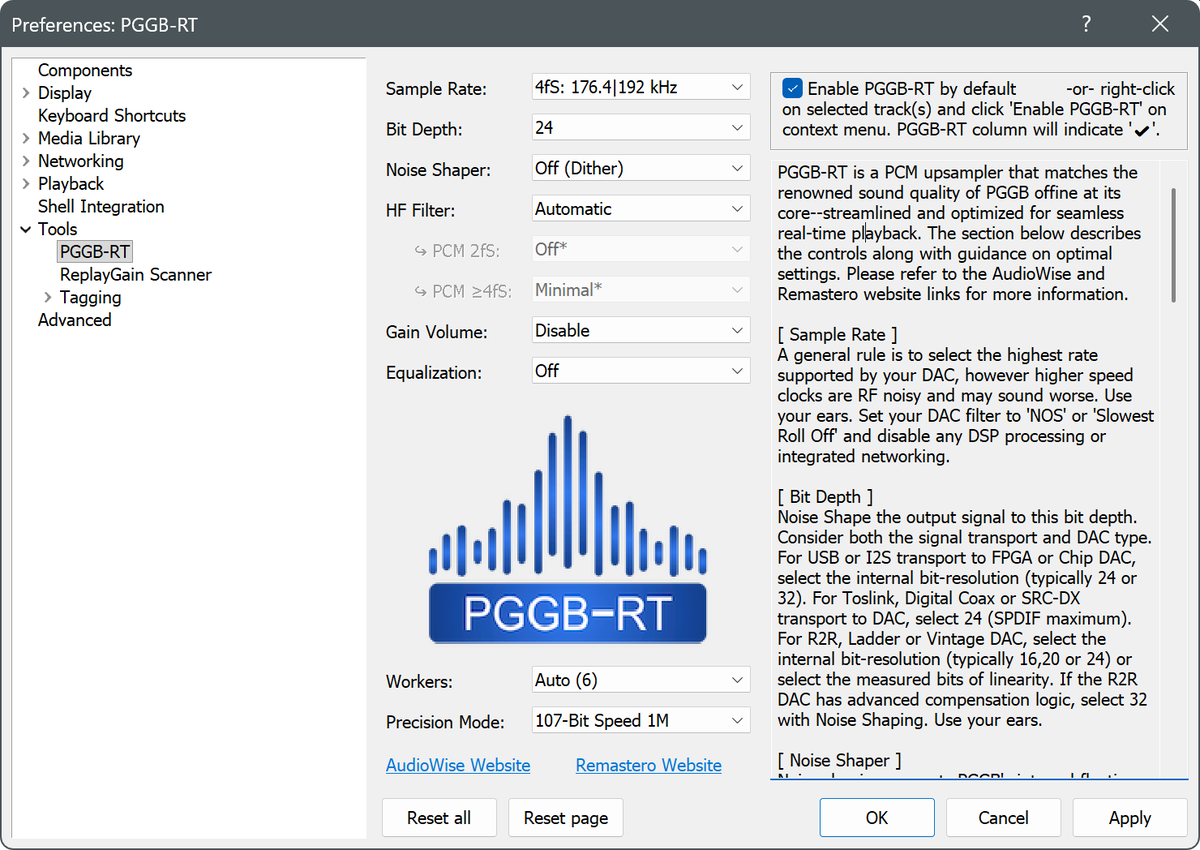Image resolution: width=1200 pixels, height=850 pixels.
Task: Click the Cancel button
Action: pyautogui.click(x=1003, y=817)
